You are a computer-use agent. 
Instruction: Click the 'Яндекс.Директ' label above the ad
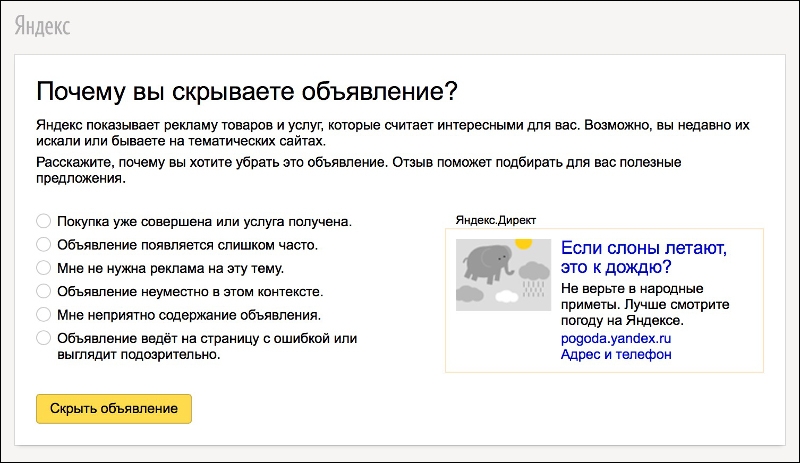(494, 219)
